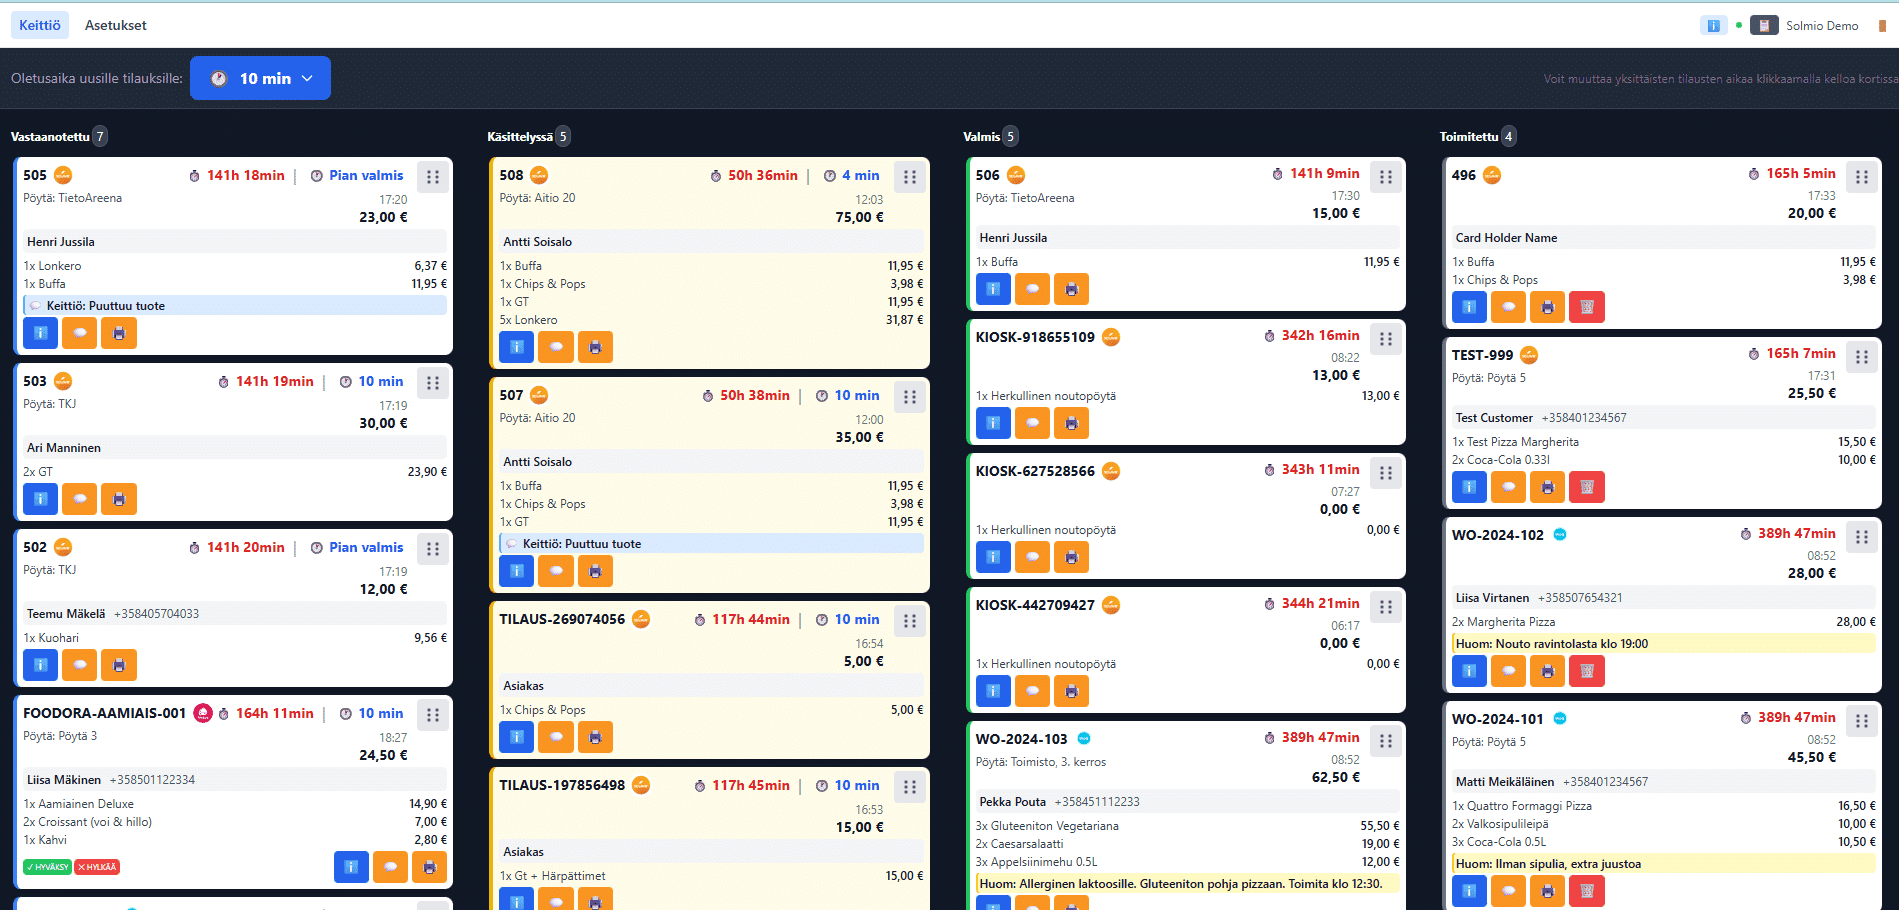
Task: Approve FOODORA order with Hyväksy
Action: coord(47,867)
